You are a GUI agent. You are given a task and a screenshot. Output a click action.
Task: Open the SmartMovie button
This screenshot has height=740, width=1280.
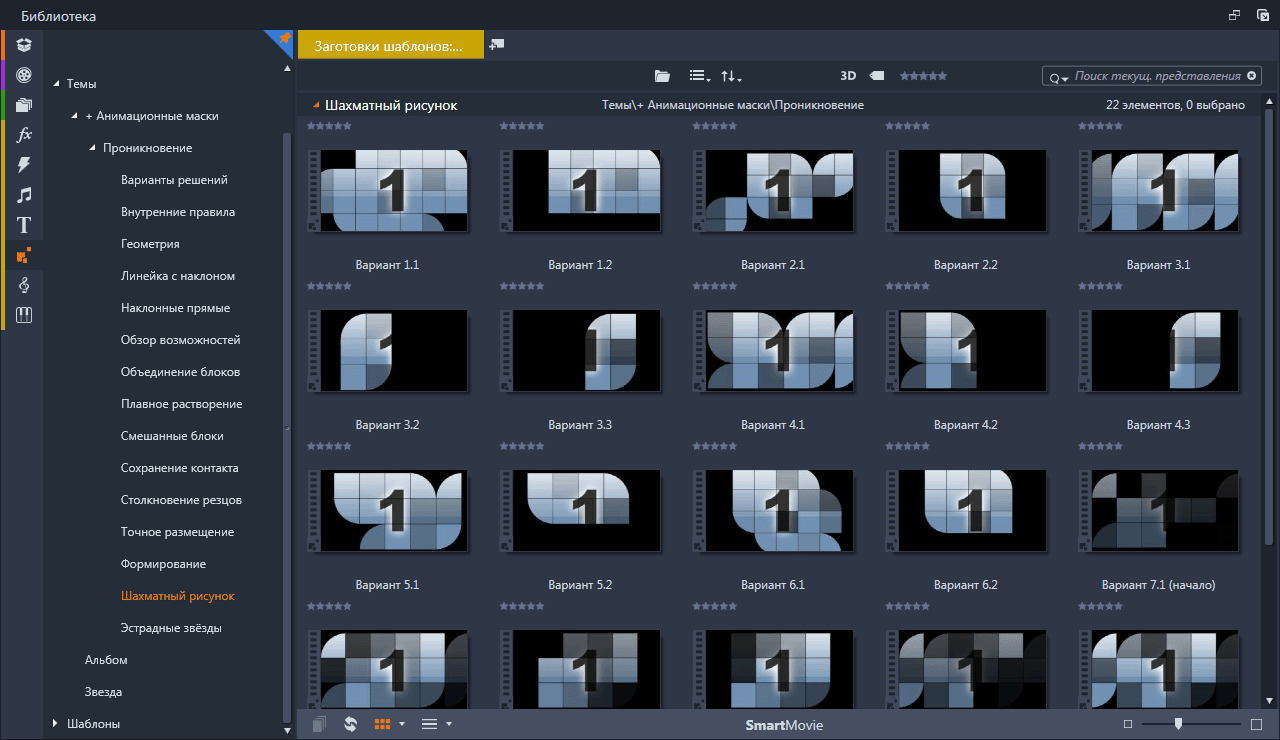(x=784, y=725)
